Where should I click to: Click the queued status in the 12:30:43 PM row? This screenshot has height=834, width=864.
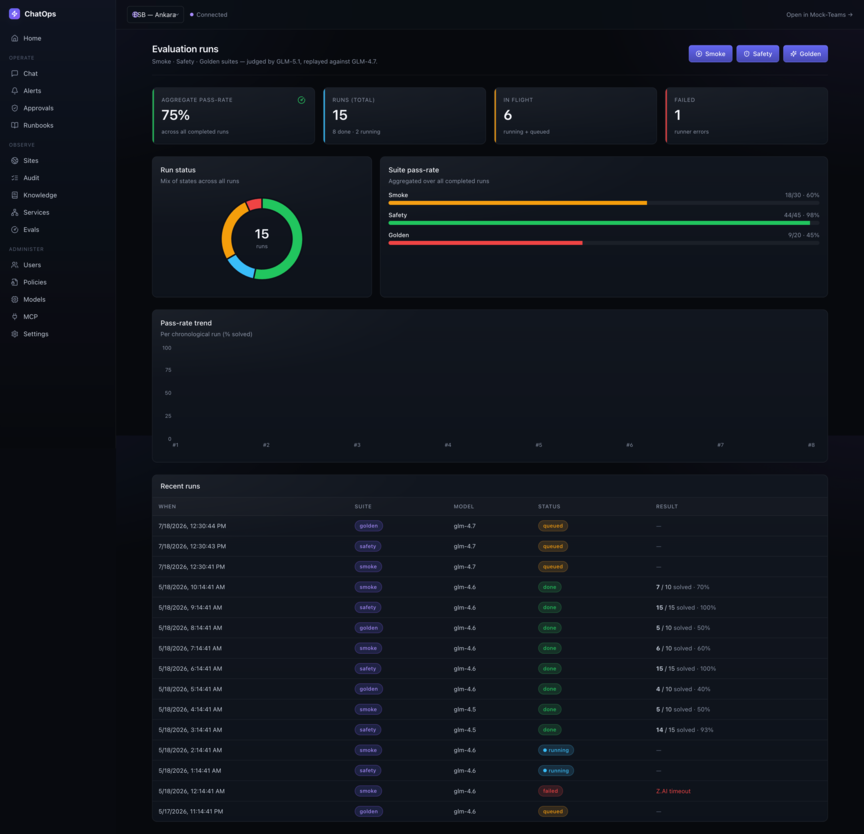(x=553, y=546)
